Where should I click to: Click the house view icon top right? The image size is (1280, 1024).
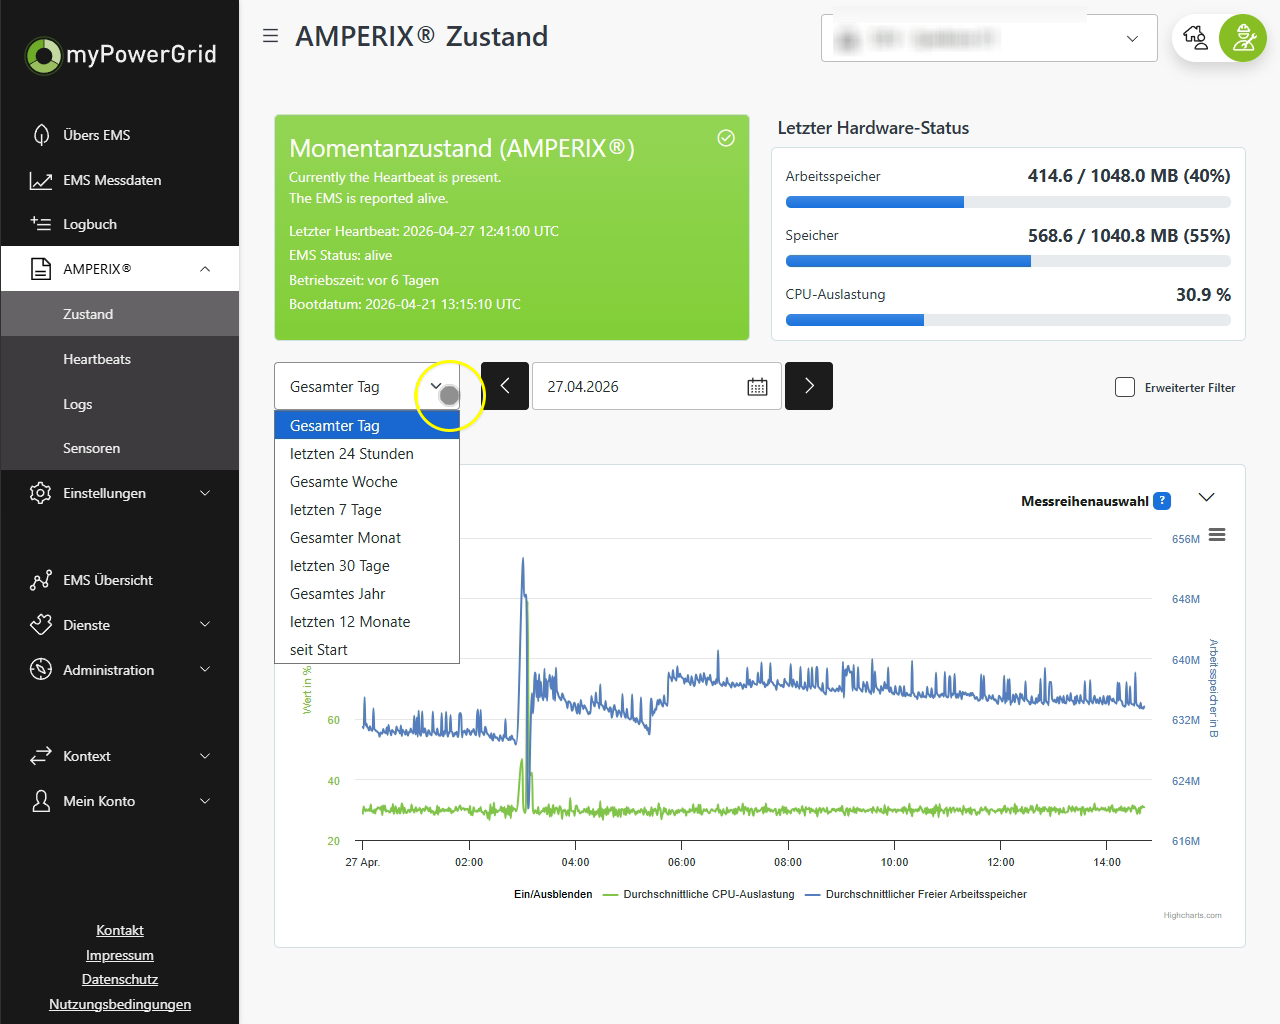[x=1195, y=38]
